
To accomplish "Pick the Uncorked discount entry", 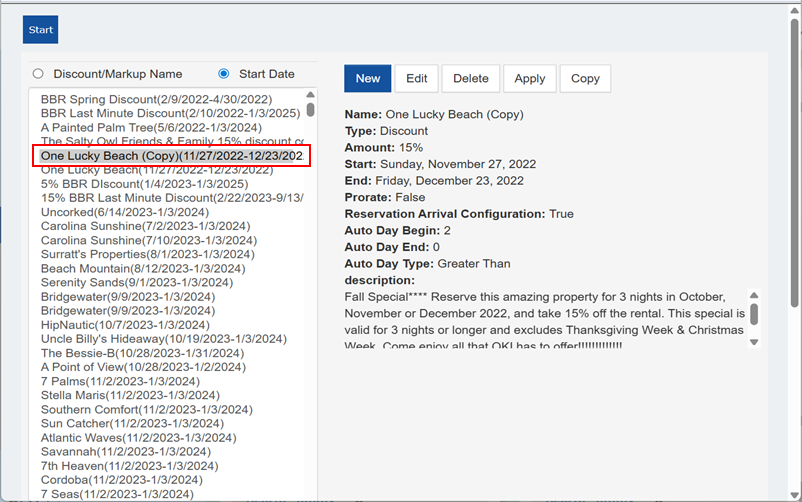I will (124, 212).
